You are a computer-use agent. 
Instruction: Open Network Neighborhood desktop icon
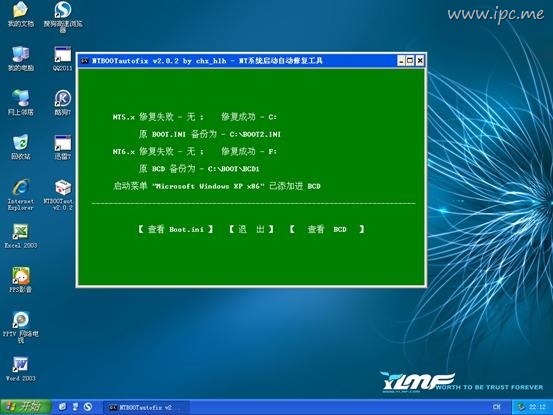pyautogui.click(x=20, y=102)
